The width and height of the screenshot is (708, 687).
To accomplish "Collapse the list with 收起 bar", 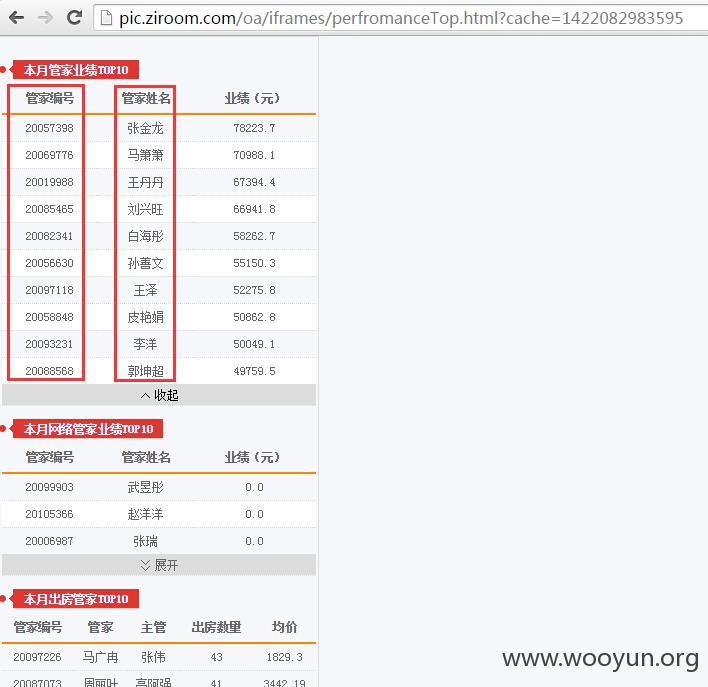I will tap(159, 395).
